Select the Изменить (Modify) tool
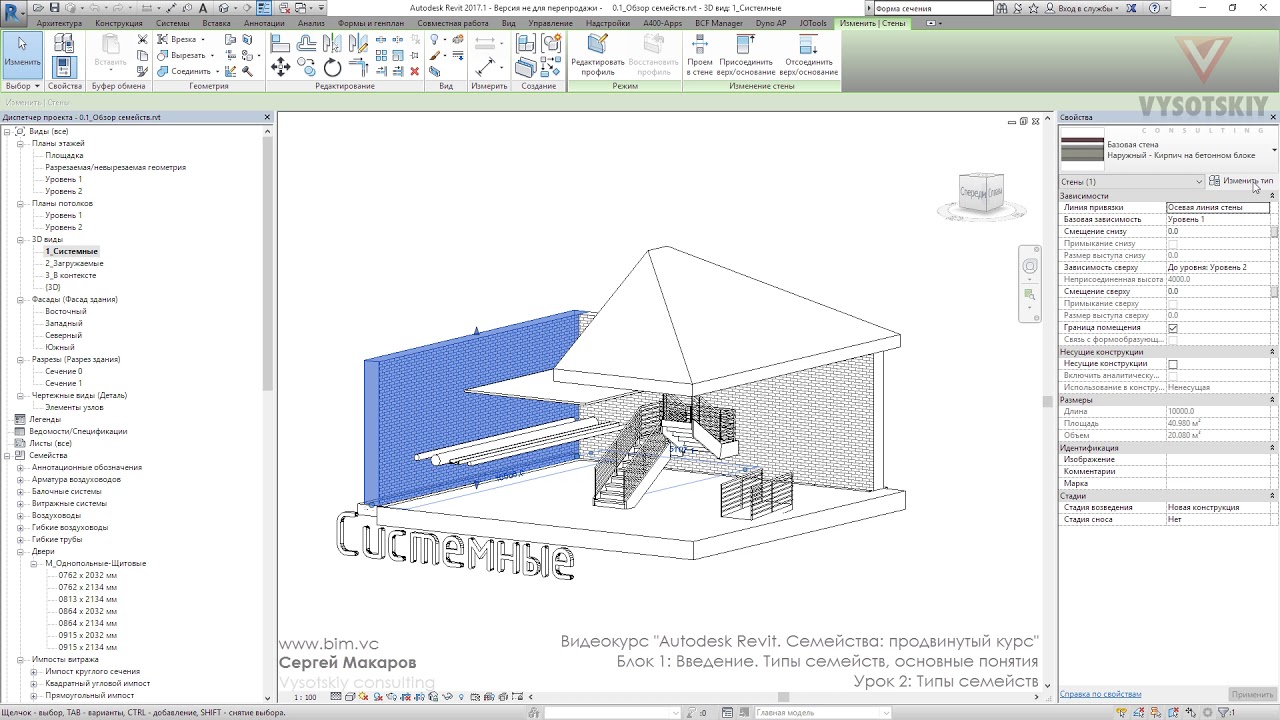Viewport: 1280px width, 720px height. pyautogui.click(x=22, y=54)
